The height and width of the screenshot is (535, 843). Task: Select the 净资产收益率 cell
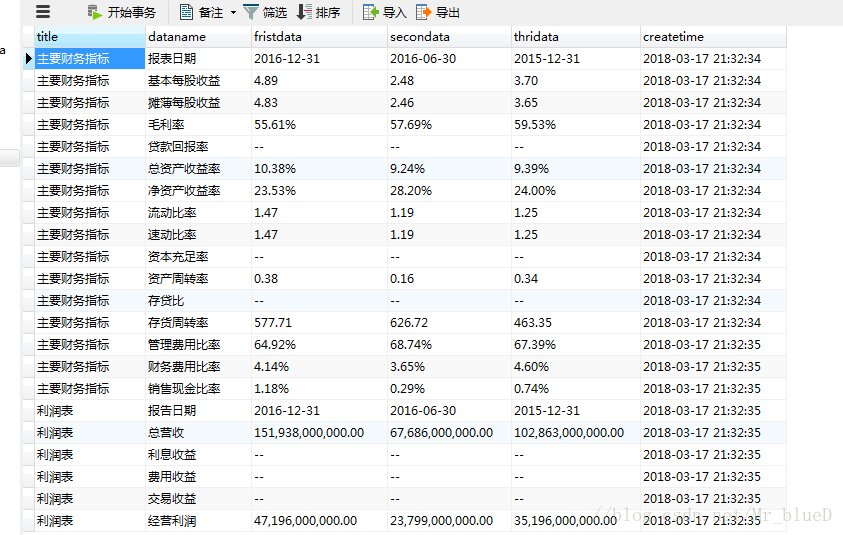click(198, 191)
